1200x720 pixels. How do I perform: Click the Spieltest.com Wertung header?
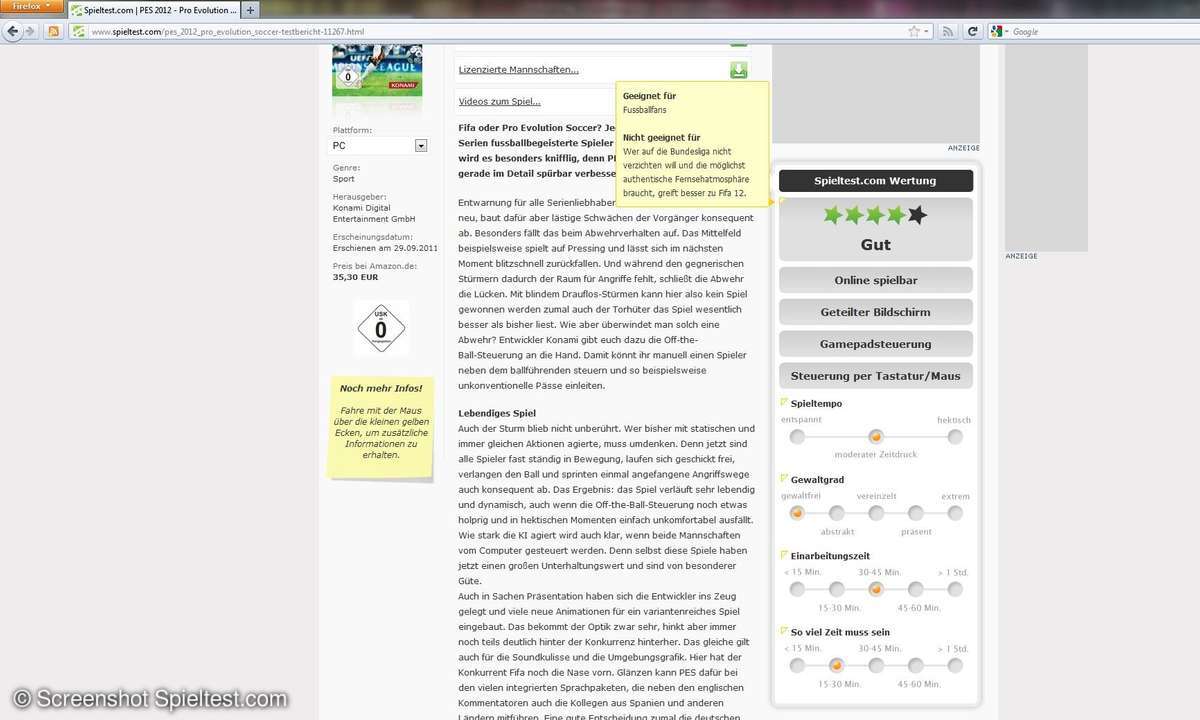tap(875, 181)
